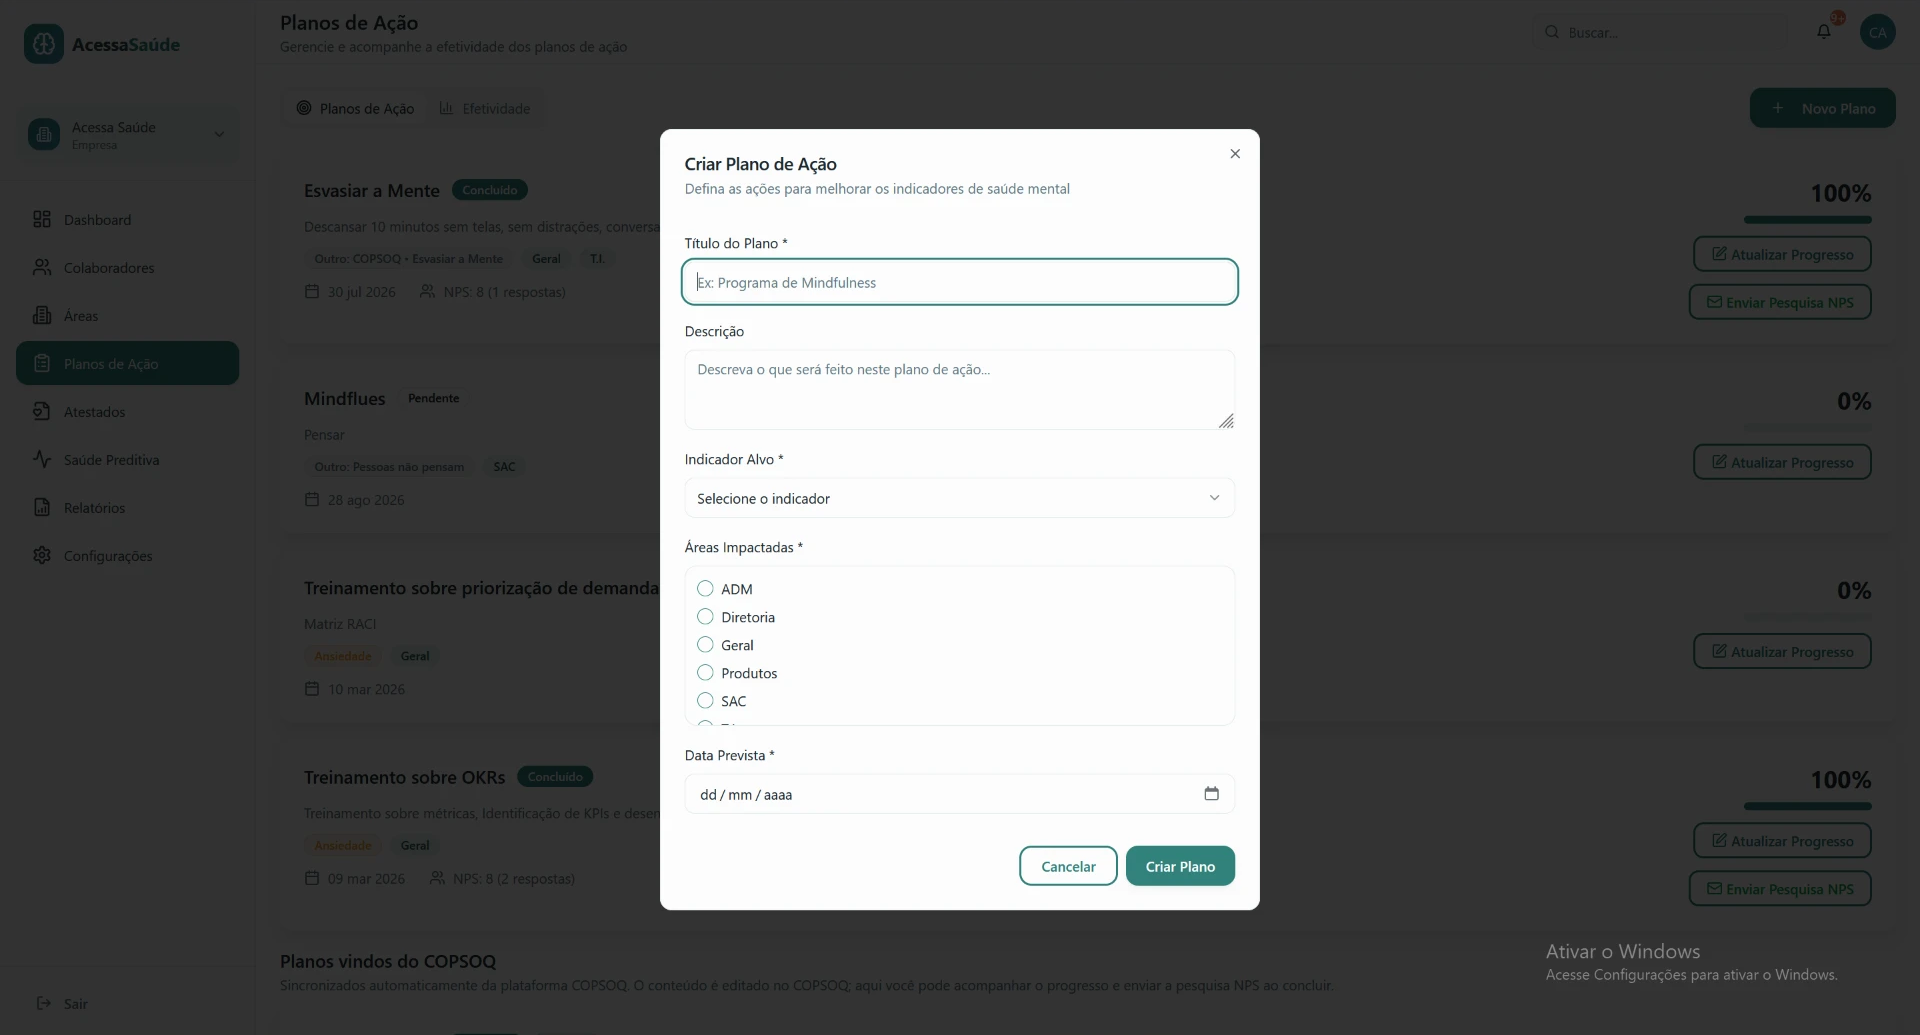Open Planos de Ação in the sidebar

pyautogui.click(x=127, y=363)
